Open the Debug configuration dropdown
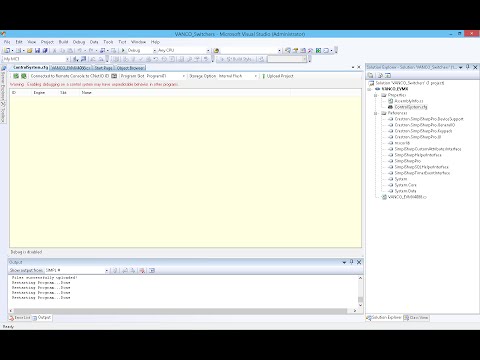 click(x=154, y=50)
